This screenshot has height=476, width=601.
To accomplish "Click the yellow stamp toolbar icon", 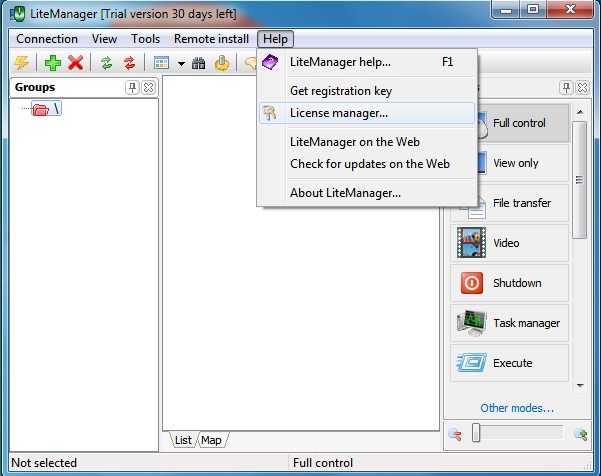I will [x=222, y=63].
